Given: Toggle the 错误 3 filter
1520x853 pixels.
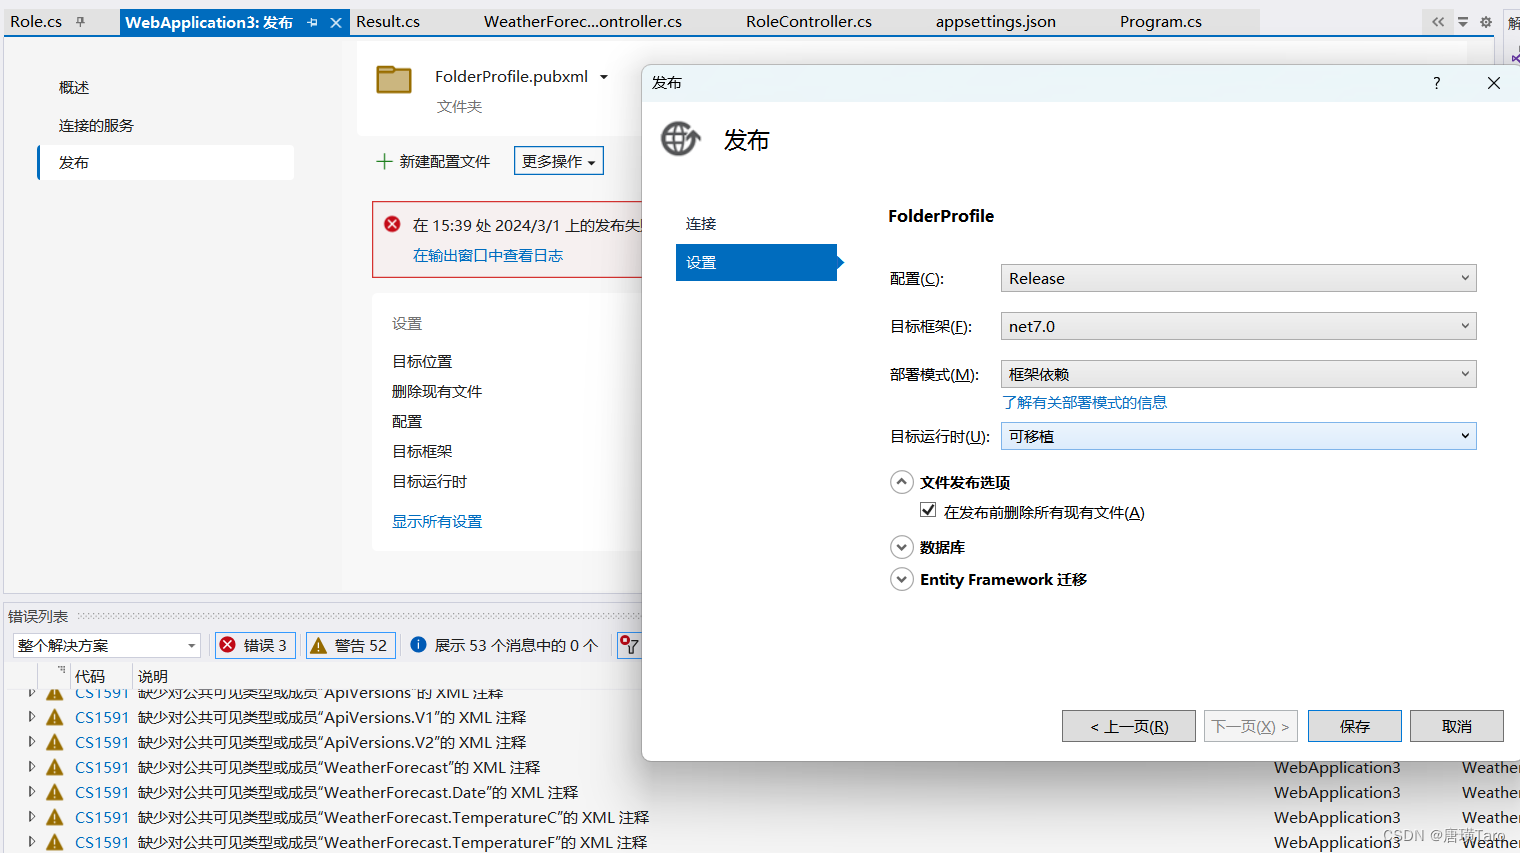Looking at the screenshot, I should point(255,645).
